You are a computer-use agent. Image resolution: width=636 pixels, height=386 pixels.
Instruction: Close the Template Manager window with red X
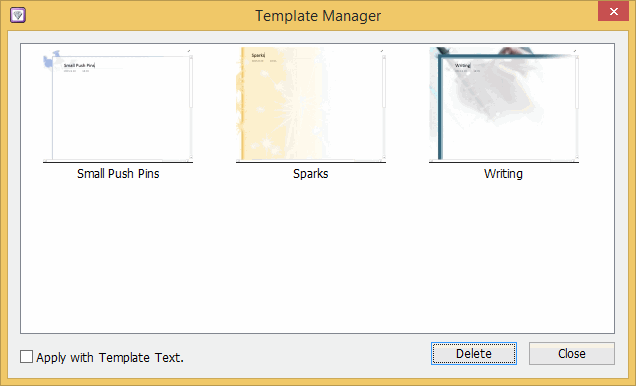click(x=613, y=11)
